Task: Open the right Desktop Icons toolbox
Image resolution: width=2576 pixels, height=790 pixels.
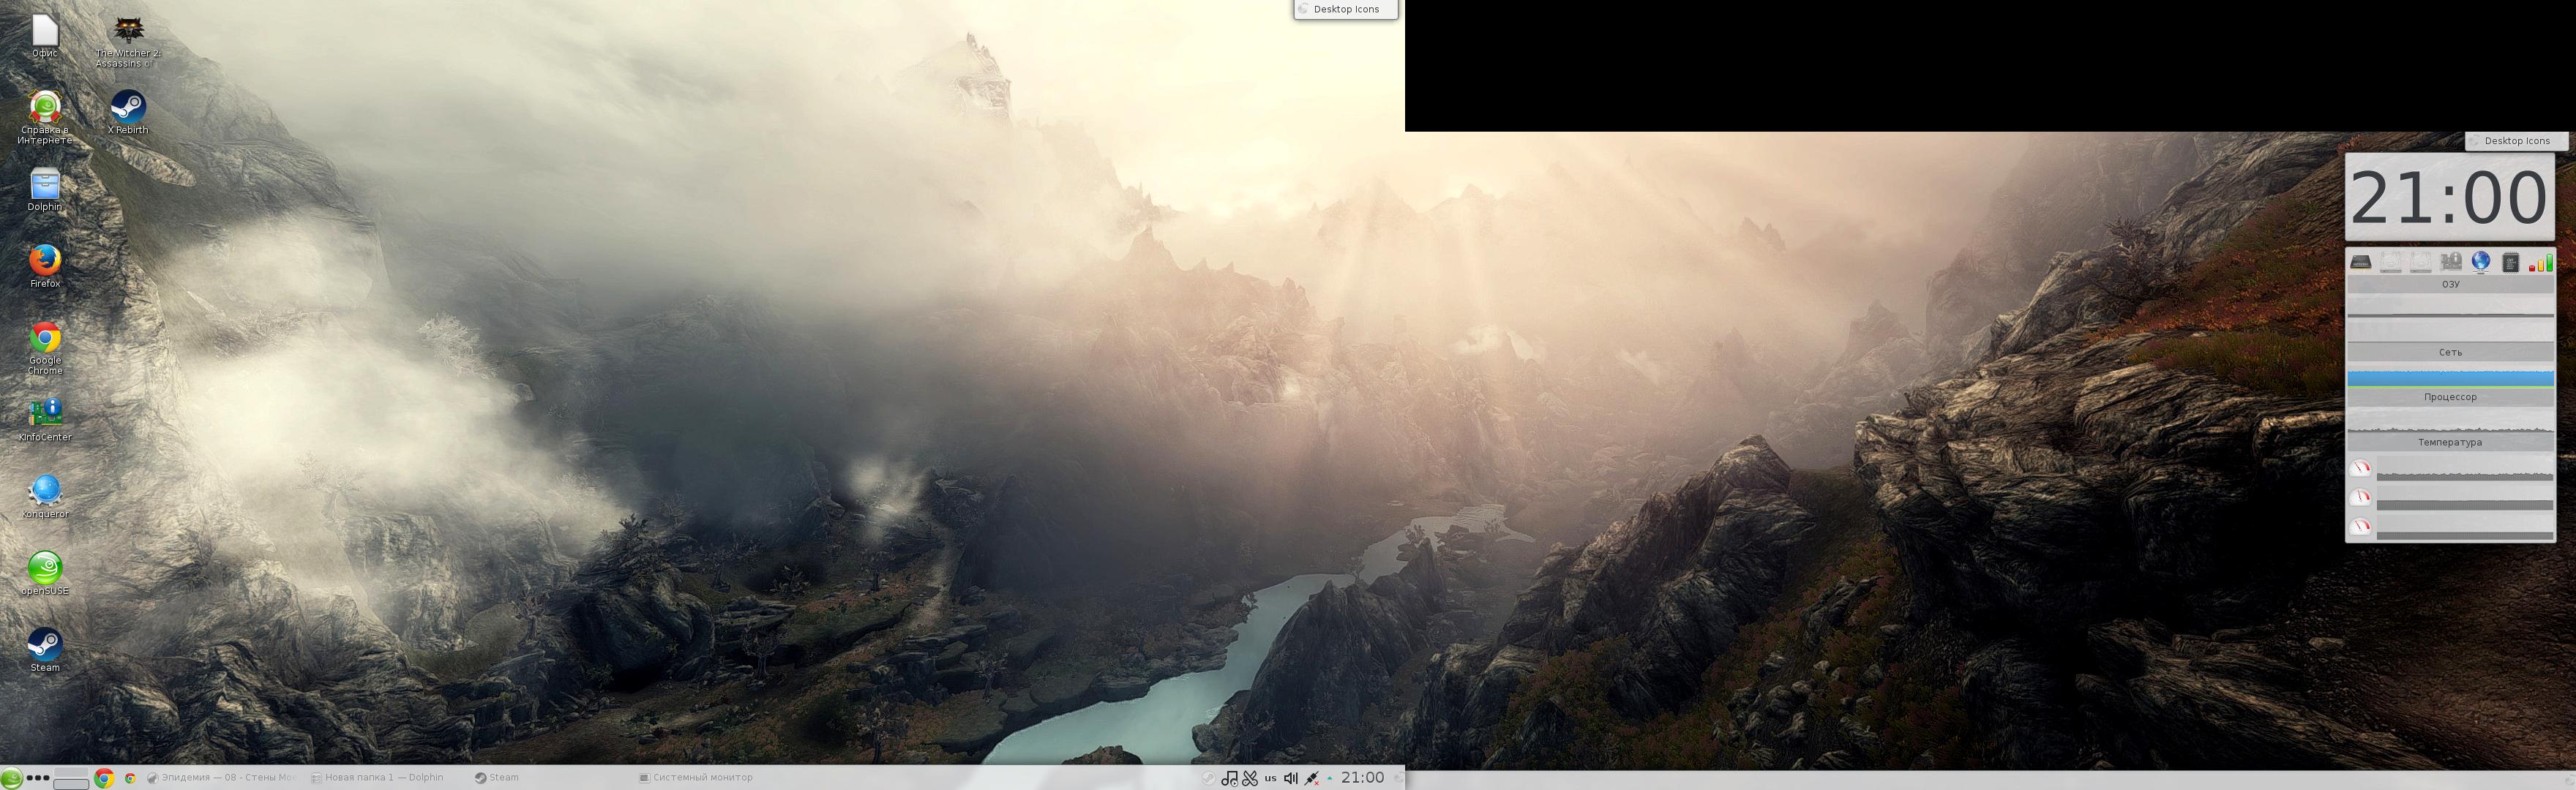Action: 2515,141
